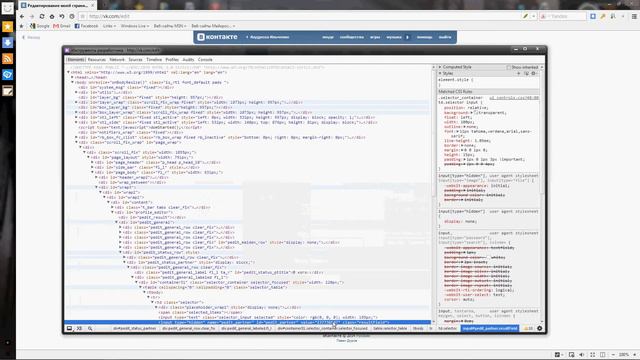Open the notes sidebar icon
This screenshot has width=640, height=360.
pos(7,91)
